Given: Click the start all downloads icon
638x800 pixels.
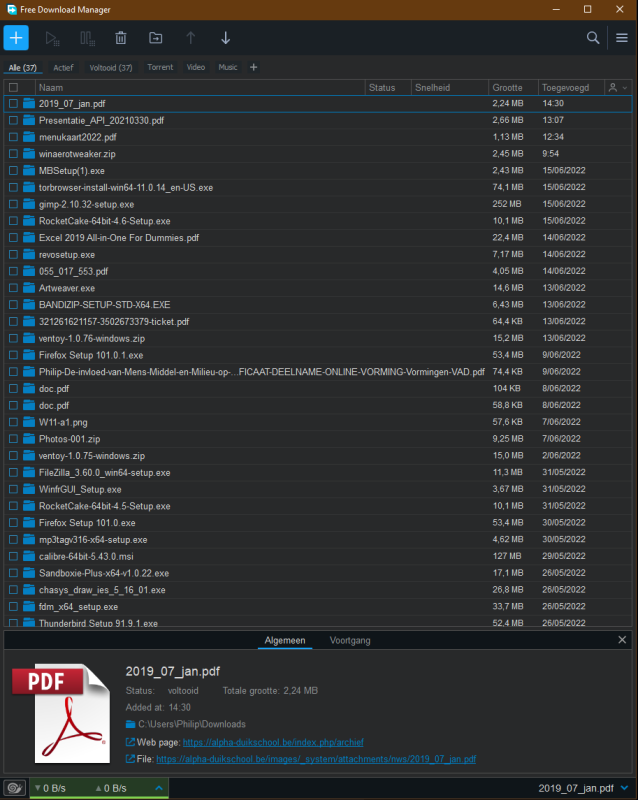Looking at the screenshot, I should [52, 38].
